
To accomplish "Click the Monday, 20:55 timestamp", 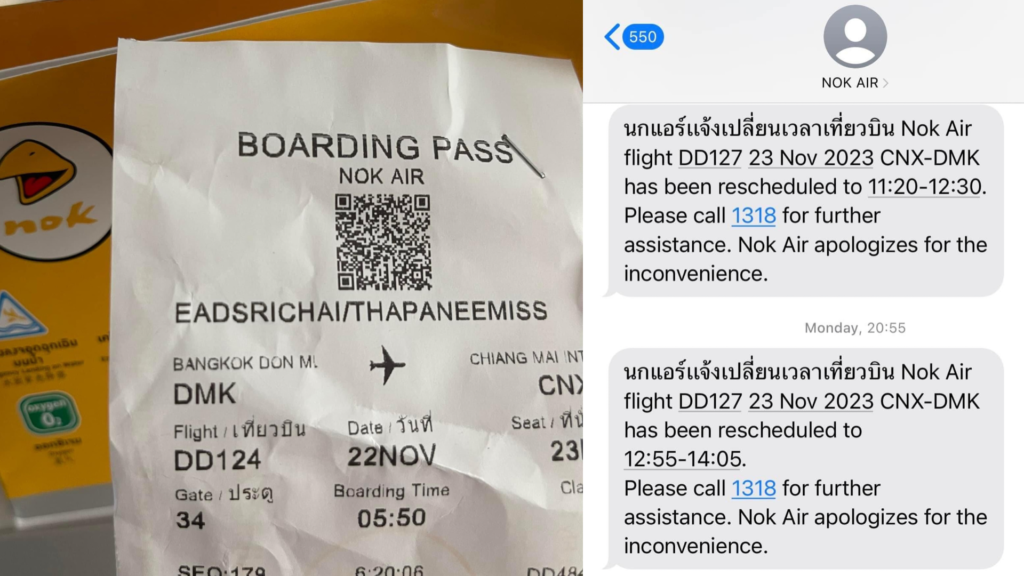I will 855,328.
